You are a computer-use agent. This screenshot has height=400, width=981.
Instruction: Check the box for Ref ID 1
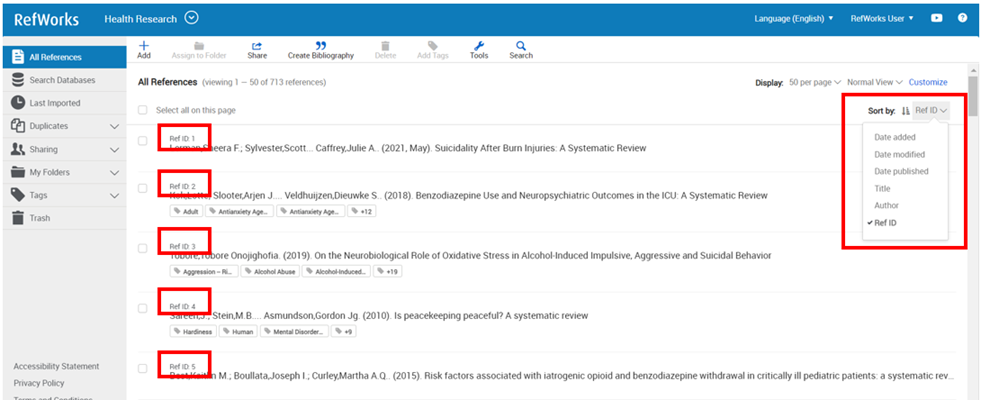[143, 141]
